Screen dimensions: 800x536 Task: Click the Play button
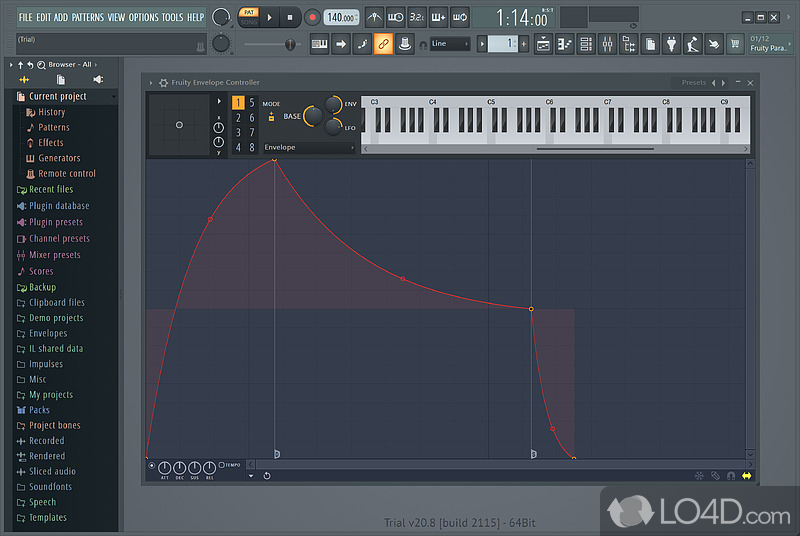(x=270, y=17)
